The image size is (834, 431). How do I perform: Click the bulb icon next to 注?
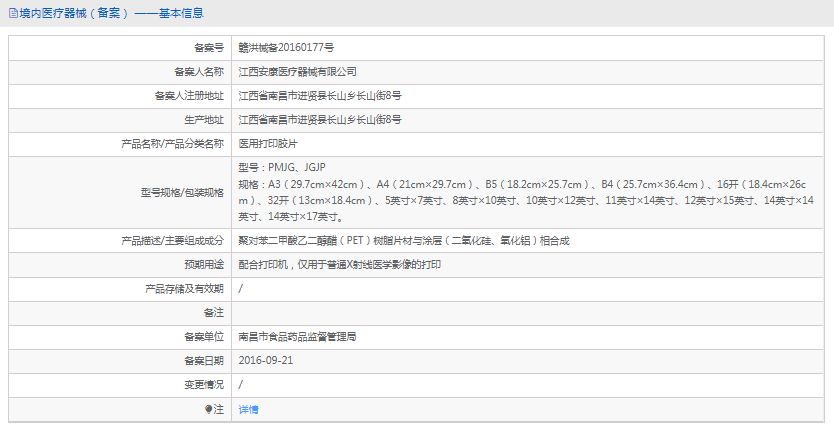coord(208,409)
